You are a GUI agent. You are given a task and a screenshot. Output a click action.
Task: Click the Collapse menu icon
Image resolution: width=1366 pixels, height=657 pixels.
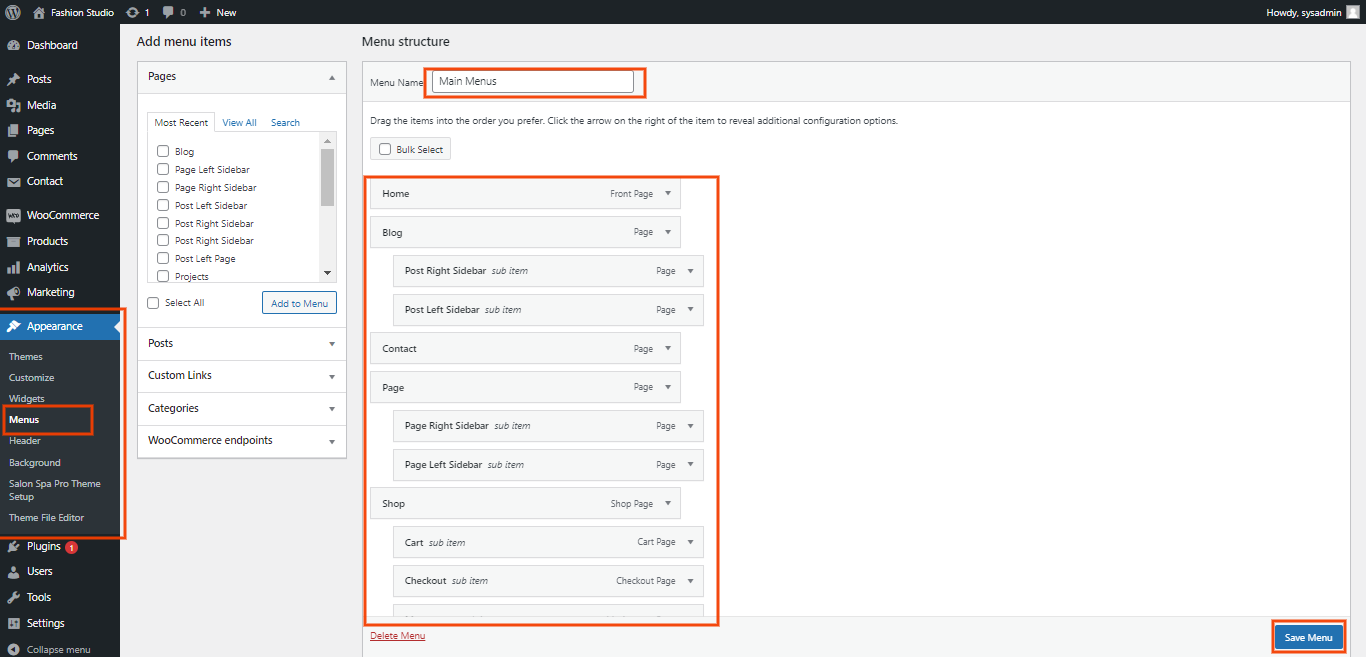pyautogui.click(x=13, y=649)
